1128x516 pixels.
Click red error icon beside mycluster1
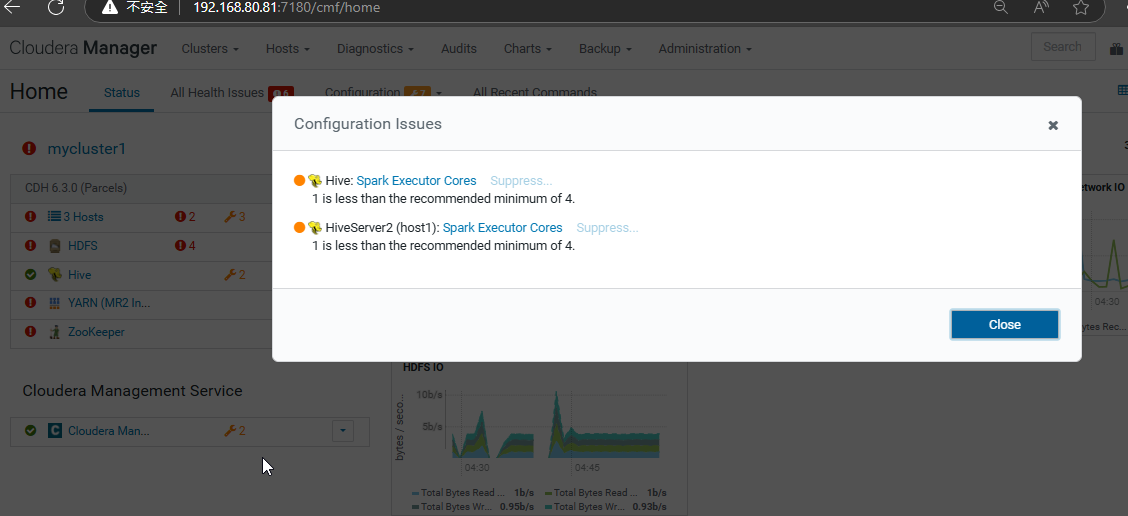coord(29,148)
